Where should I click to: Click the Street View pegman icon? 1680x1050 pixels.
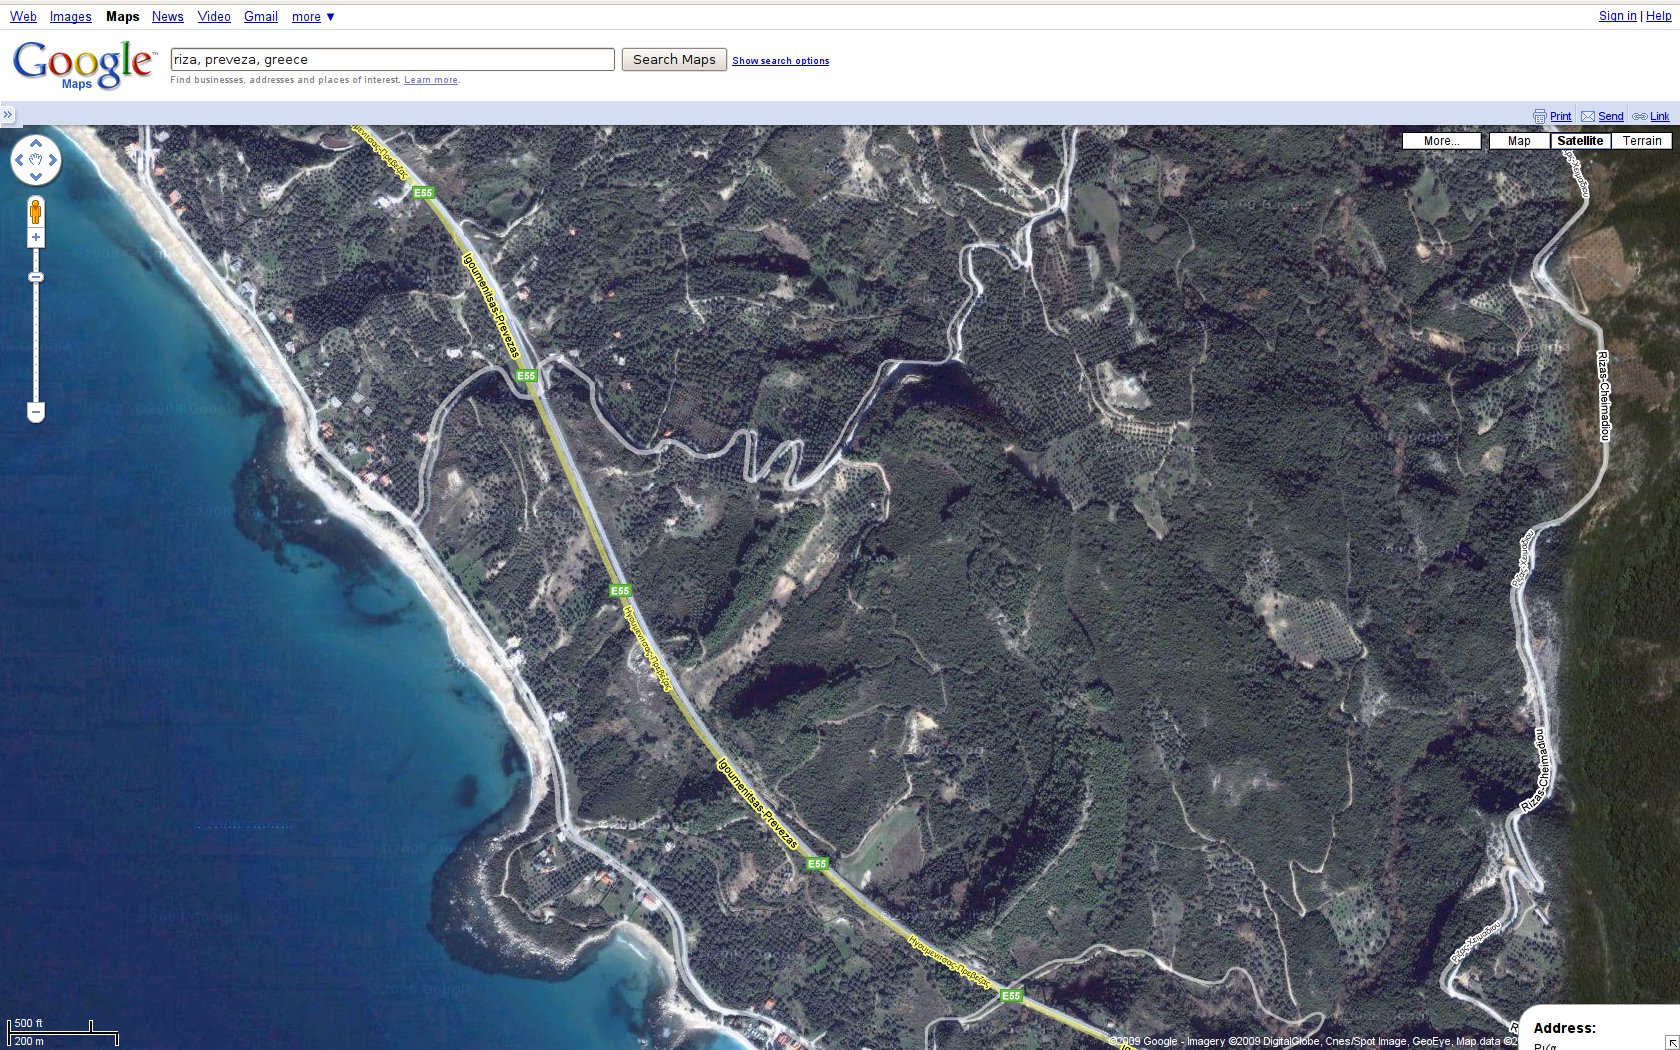(36, 212)
